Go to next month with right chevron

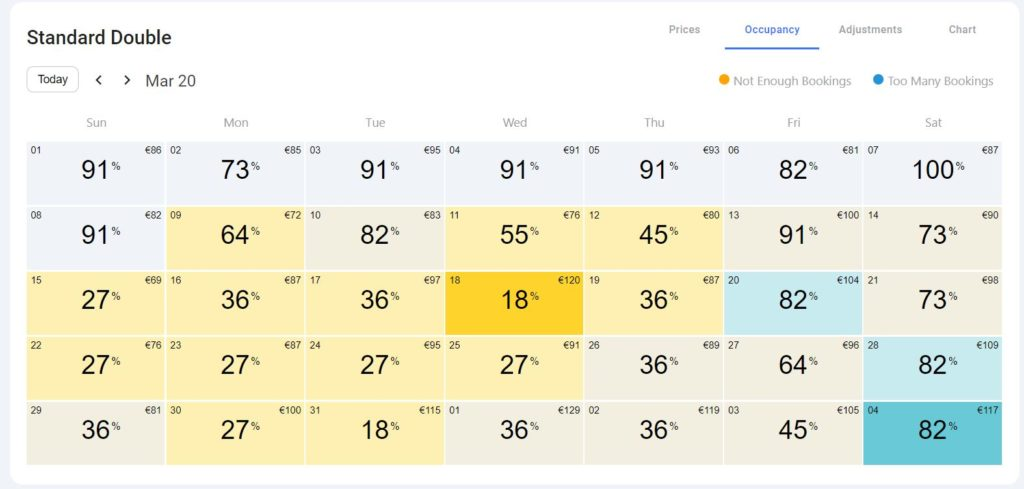[x=127, y=80]
